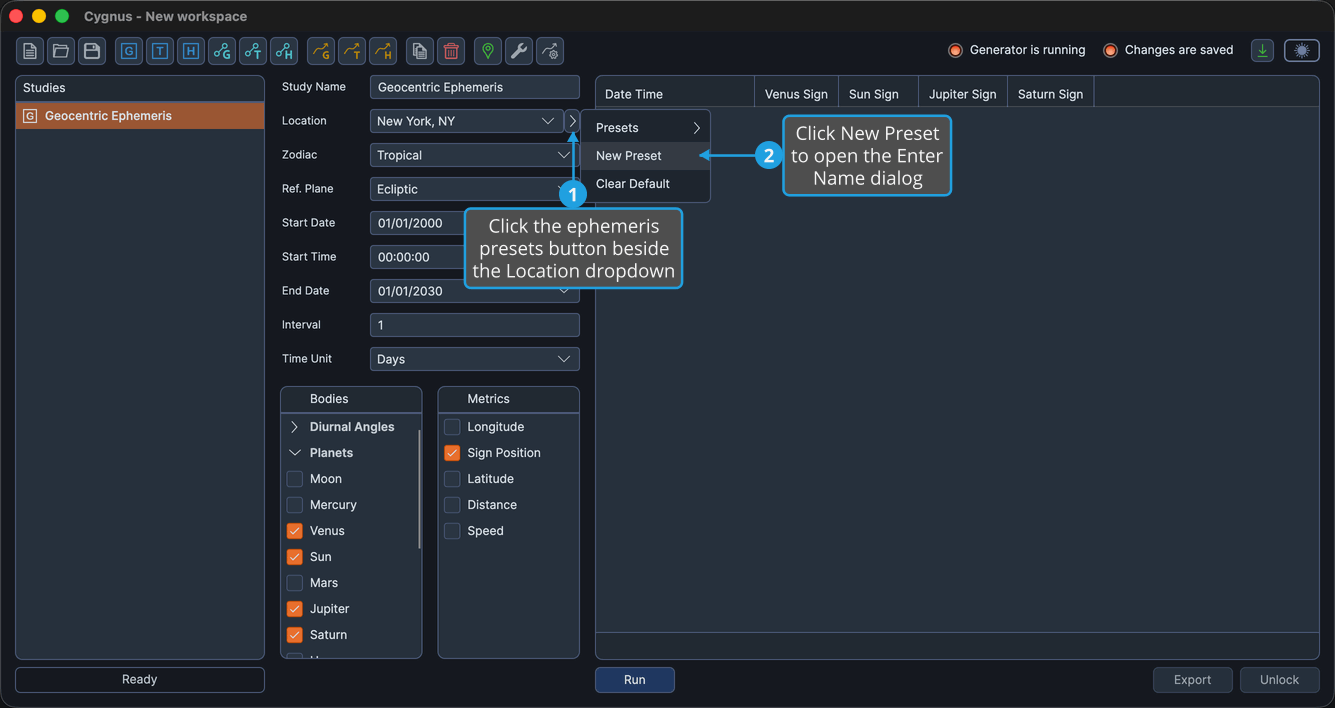Click the teal node-link H toolbar icon
Image resolution: width=1335 pixels, height=708 pixels.
(x=284, y=51)
